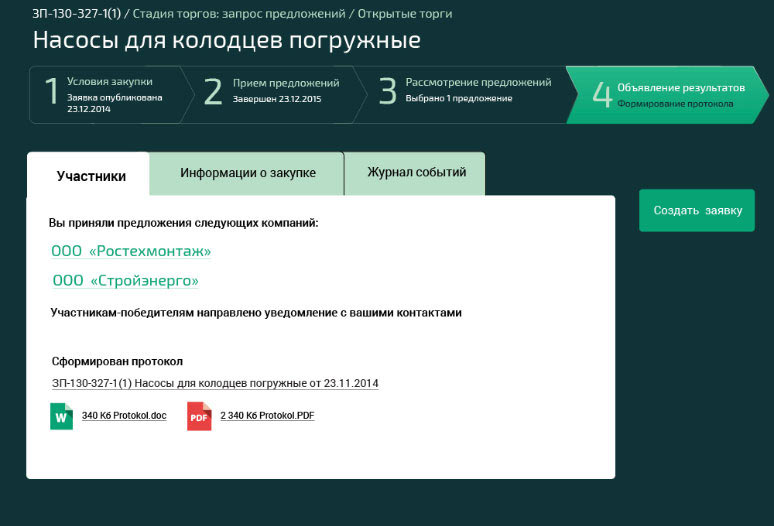Show the Журнал событий tab
The image size is (774, 526).
point(416,173)
